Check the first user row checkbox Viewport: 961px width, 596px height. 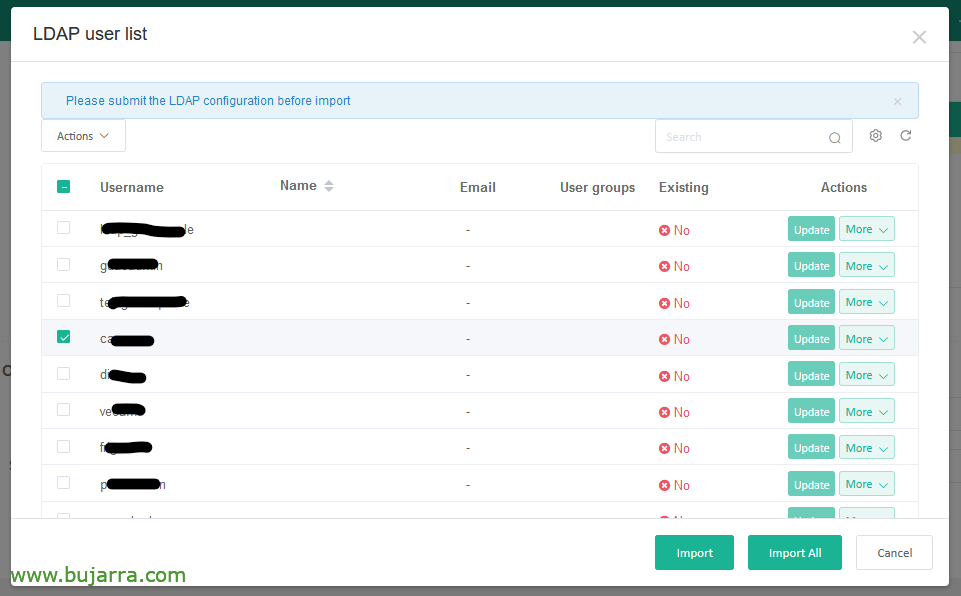click(63, 228)
